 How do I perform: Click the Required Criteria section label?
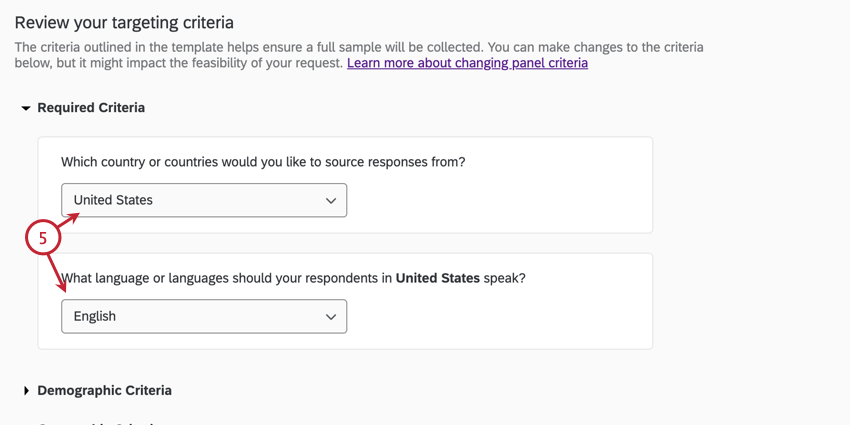91,108
